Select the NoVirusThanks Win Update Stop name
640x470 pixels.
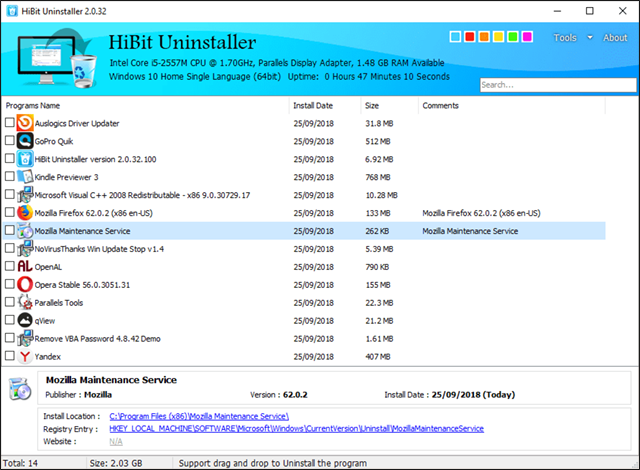[x=99, y=249]
